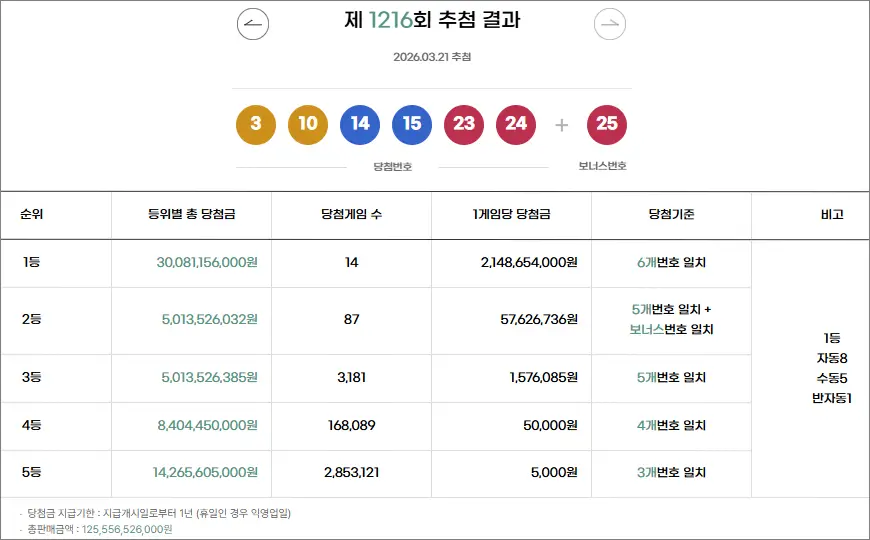Click the 제 1216회 추첨 결과 title
Screen dimensions: 870x540
click(x=432, y=20)
